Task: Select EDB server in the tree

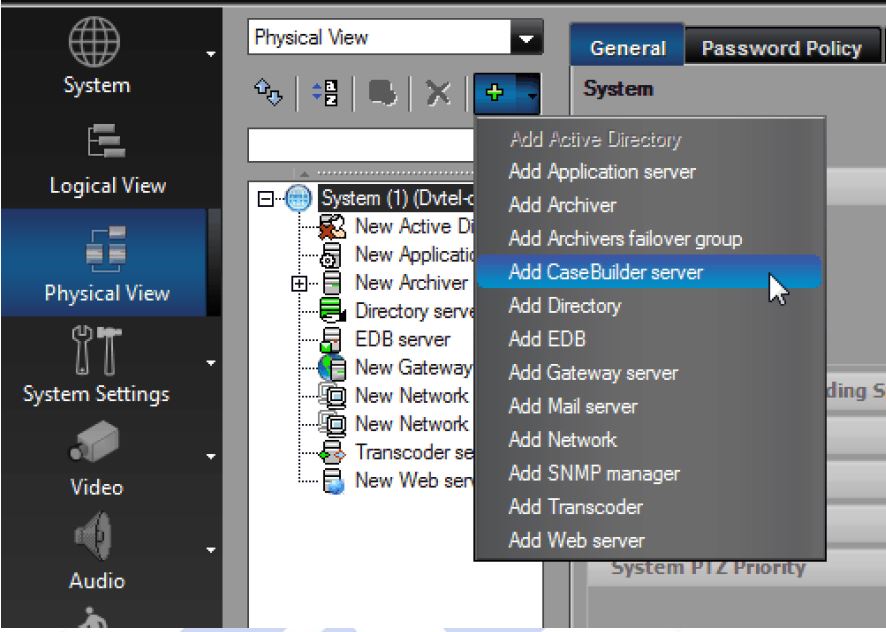Action: pos(402,339)
